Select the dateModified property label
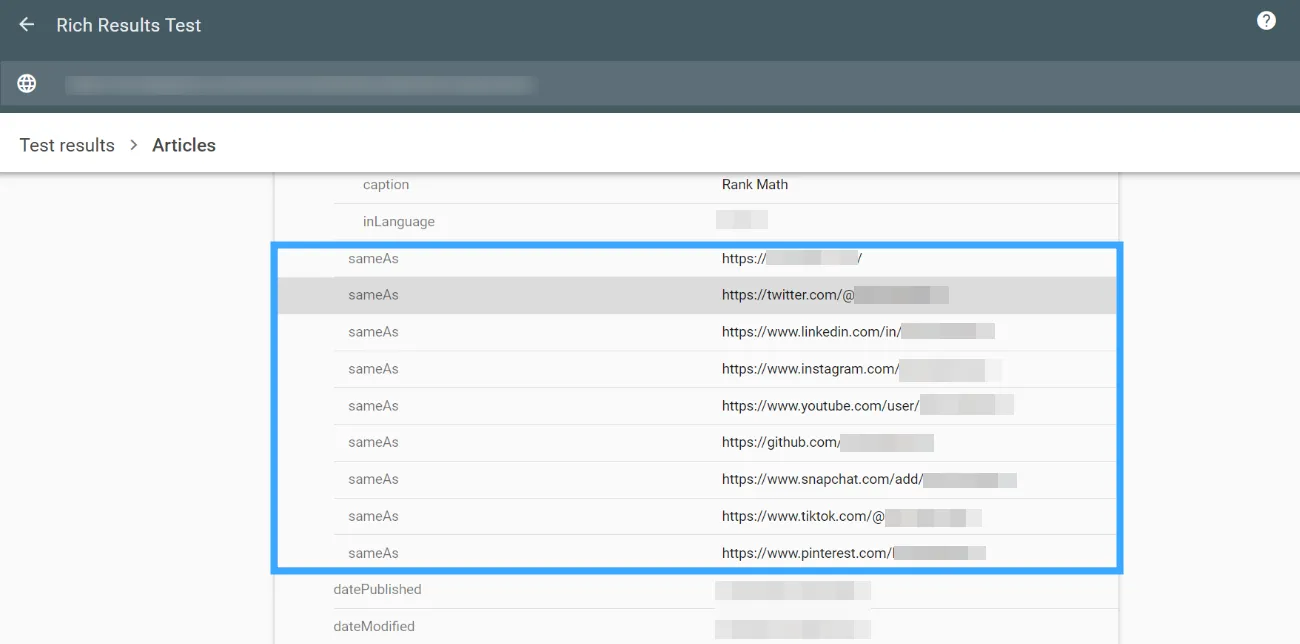 (374, 627)
